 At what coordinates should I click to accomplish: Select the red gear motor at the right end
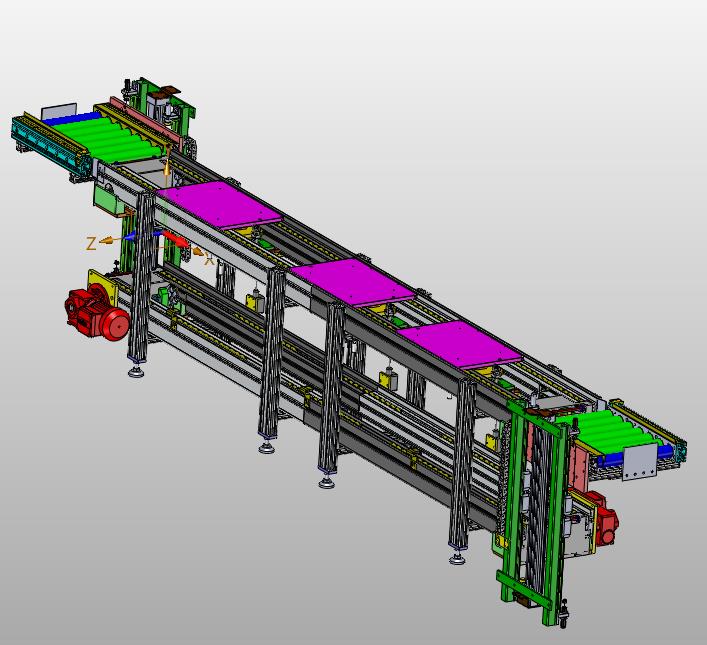pos(602,519)
